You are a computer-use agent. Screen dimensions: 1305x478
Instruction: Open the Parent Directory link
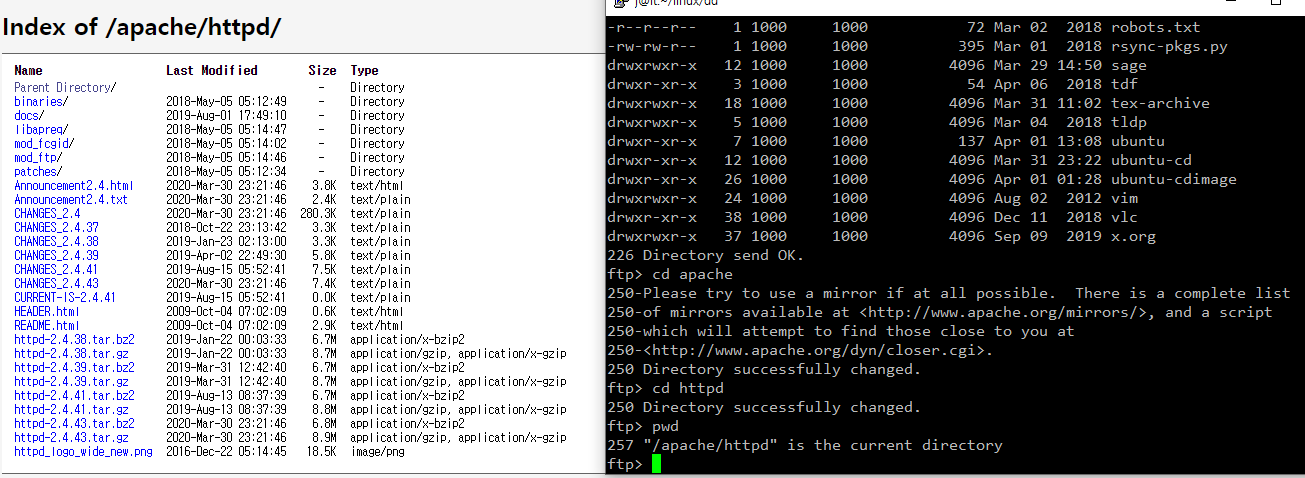point(62,87)
